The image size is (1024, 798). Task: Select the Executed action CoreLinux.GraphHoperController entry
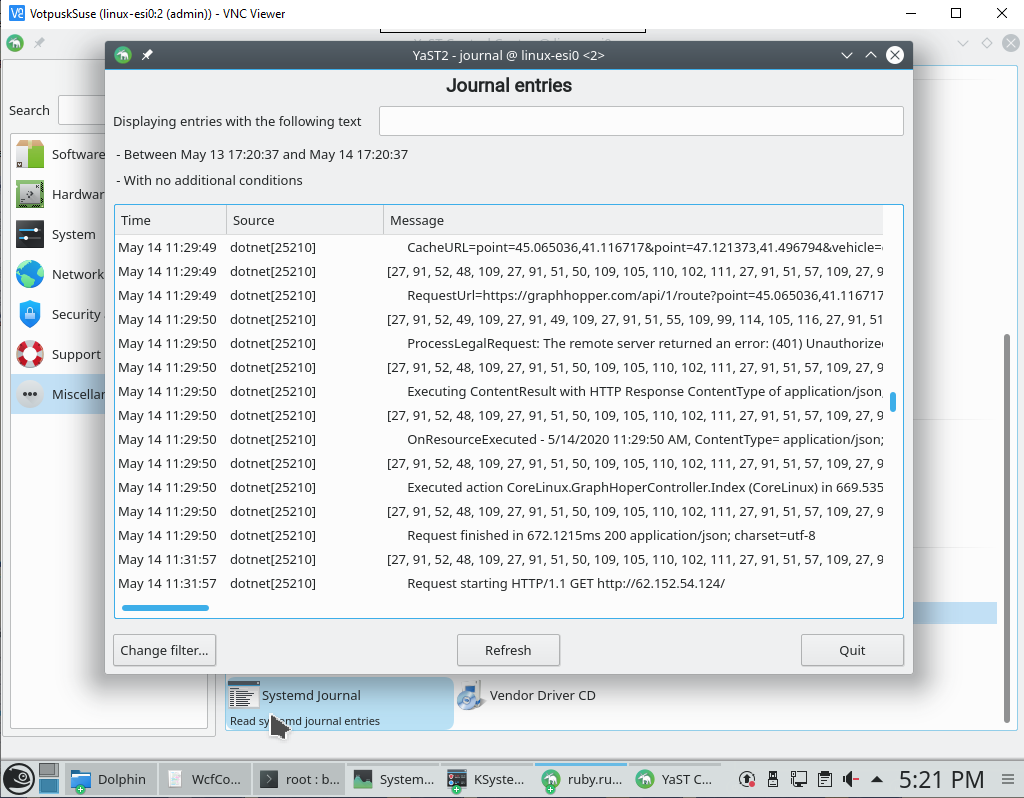click(500, 488)
